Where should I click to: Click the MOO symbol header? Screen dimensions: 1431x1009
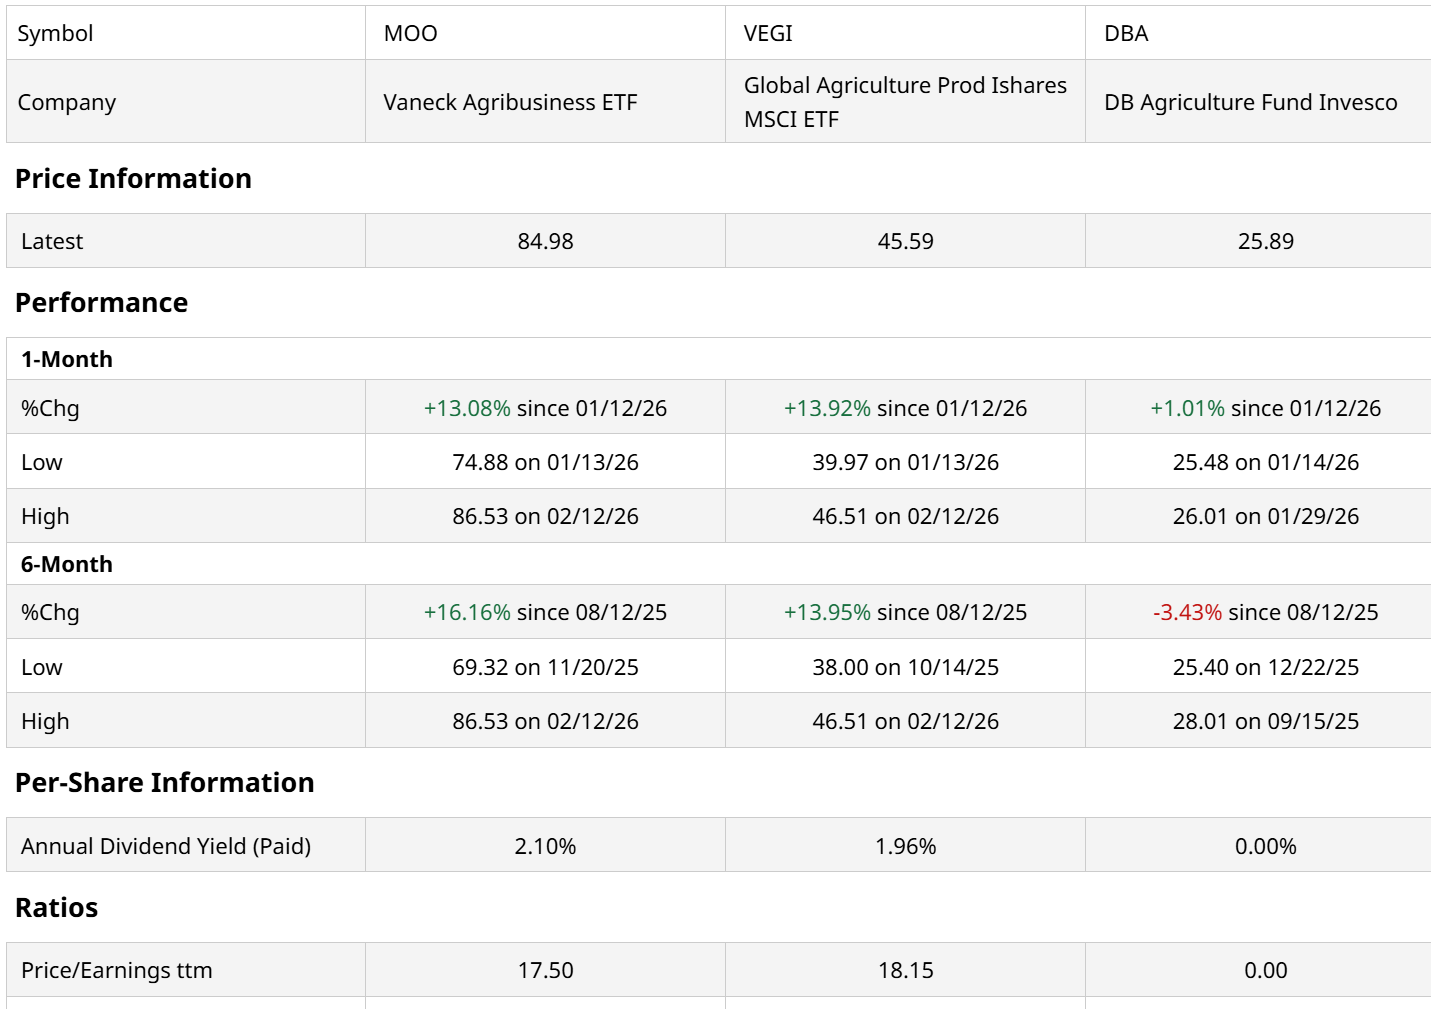411,34
